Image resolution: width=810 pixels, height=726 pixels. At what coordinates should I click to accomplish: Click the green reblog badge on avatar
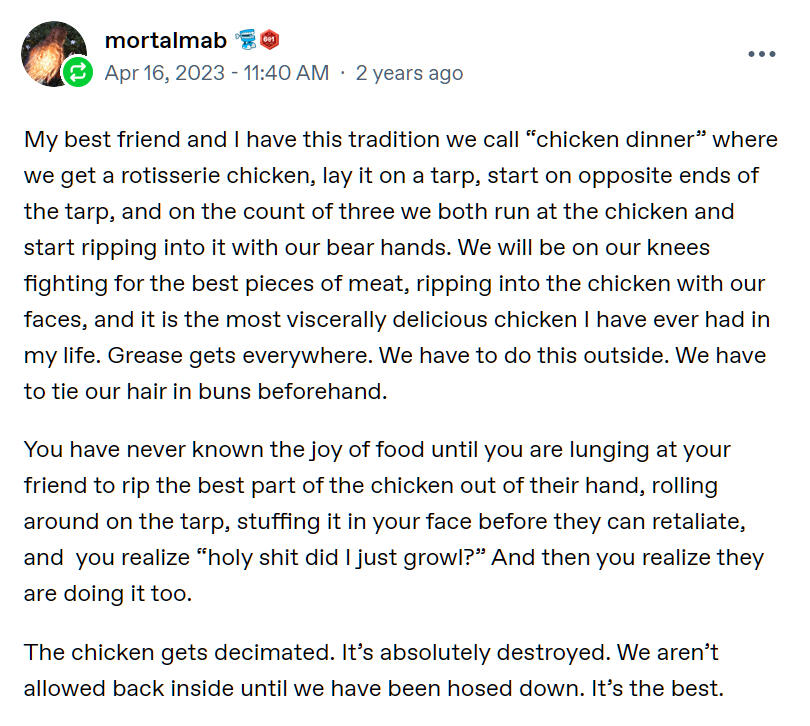(77, 72)
